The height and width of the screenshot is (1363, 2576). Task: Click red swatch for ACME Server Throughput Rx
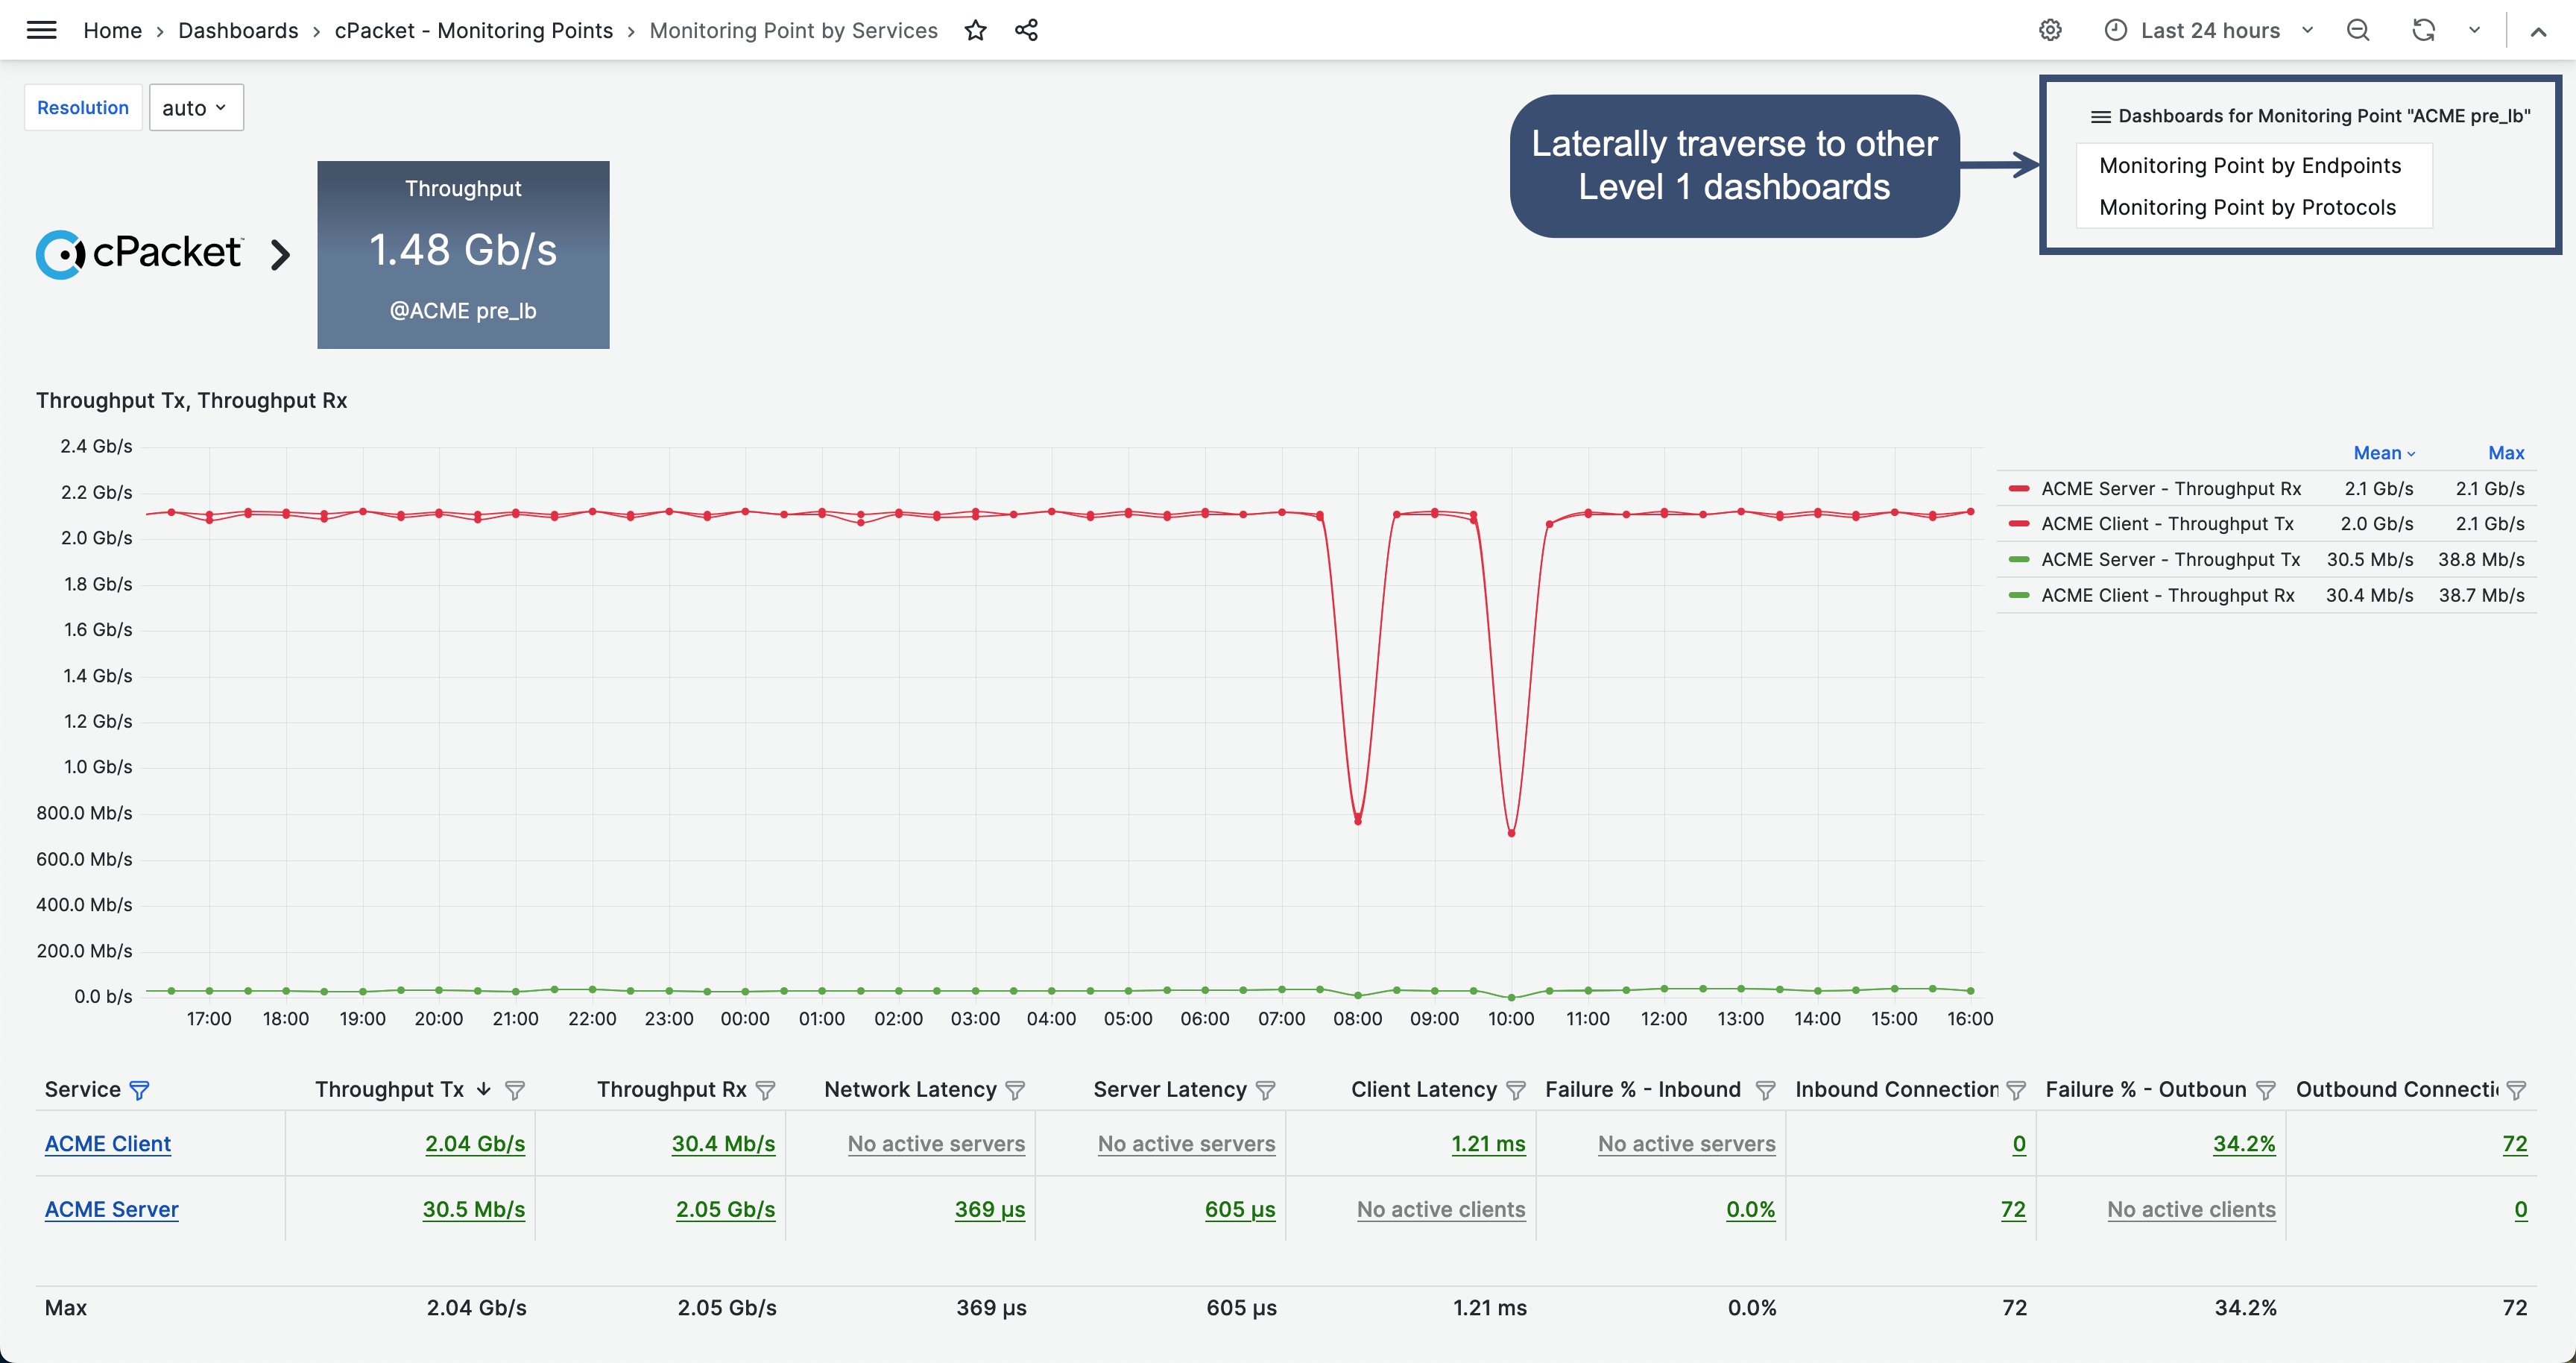coord(2018,488)
